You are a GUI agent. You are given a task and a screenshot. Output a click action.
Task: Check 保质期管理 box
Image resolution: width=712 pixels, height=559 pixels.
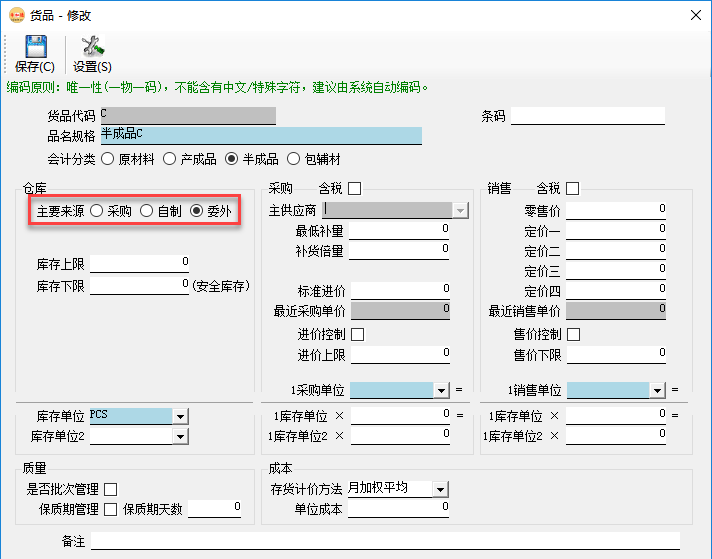click(111, 510)
